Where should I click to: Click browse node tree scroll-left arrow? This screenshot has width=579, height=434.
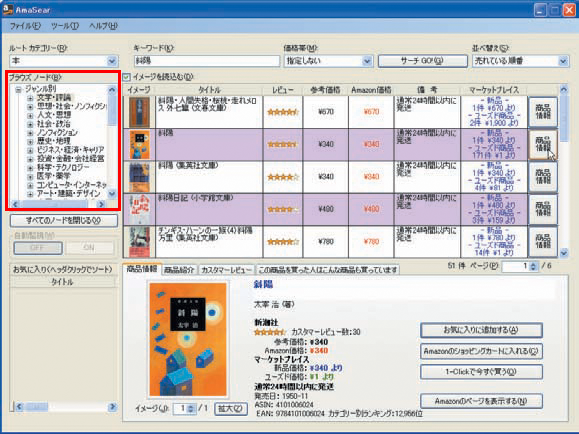[15, 204]
